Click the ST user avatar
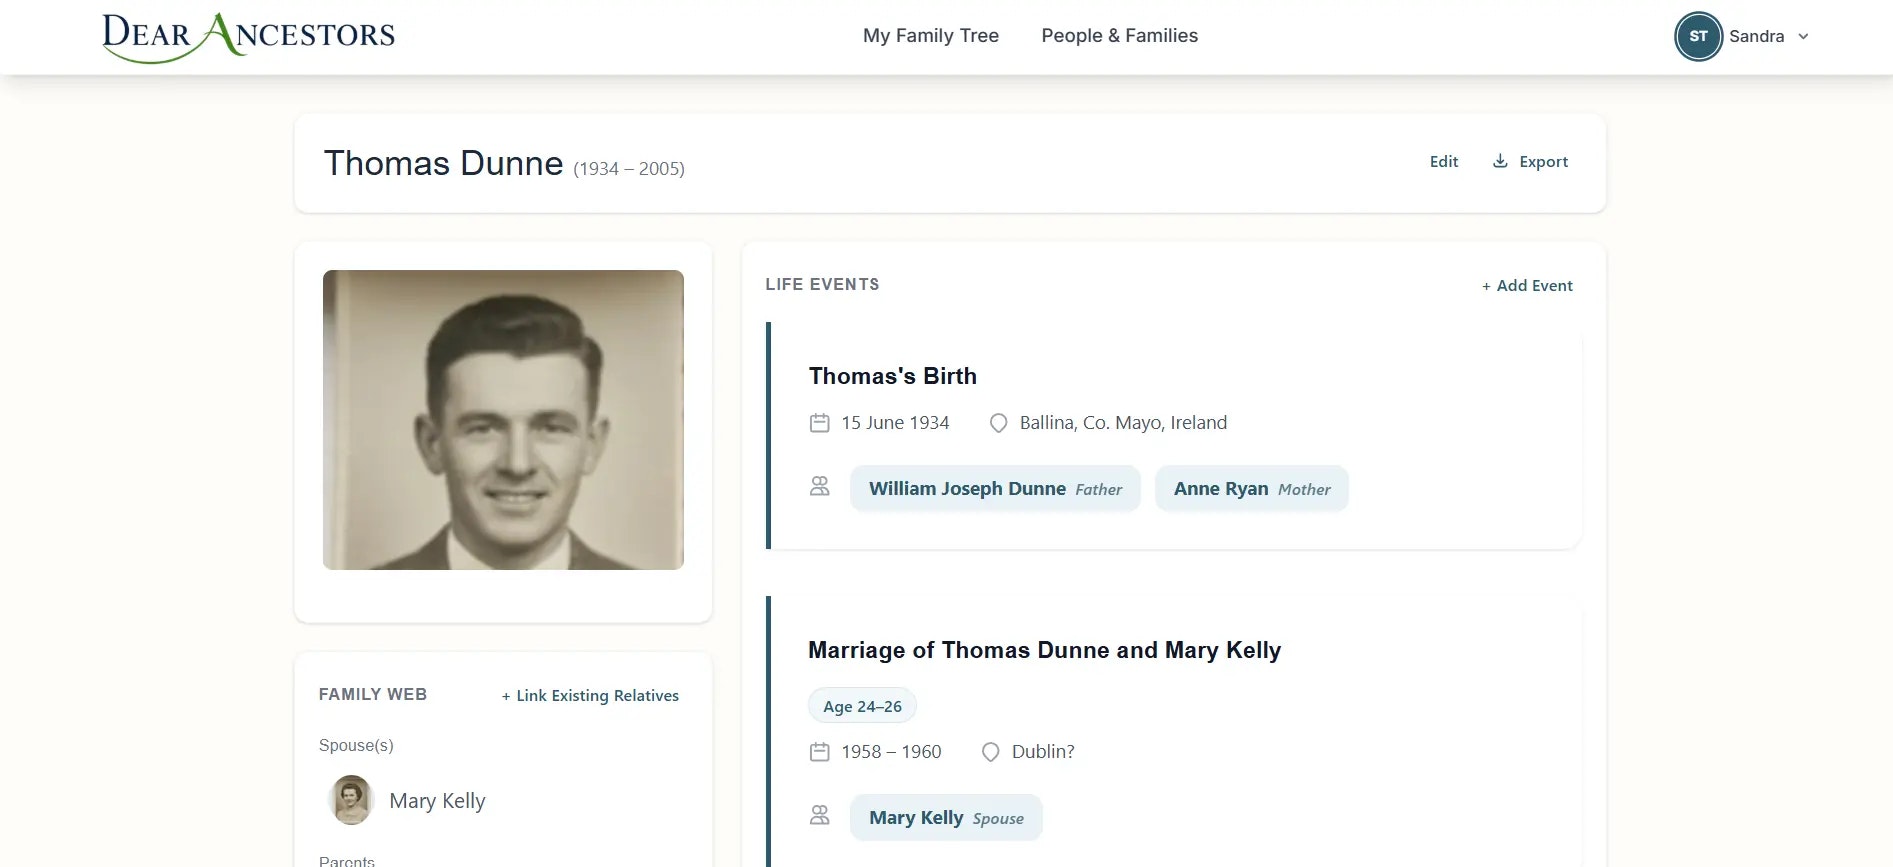Image resolution: width=1893 pixels, height=867 pixels. pyautogui.click(x=1698, y=36)
